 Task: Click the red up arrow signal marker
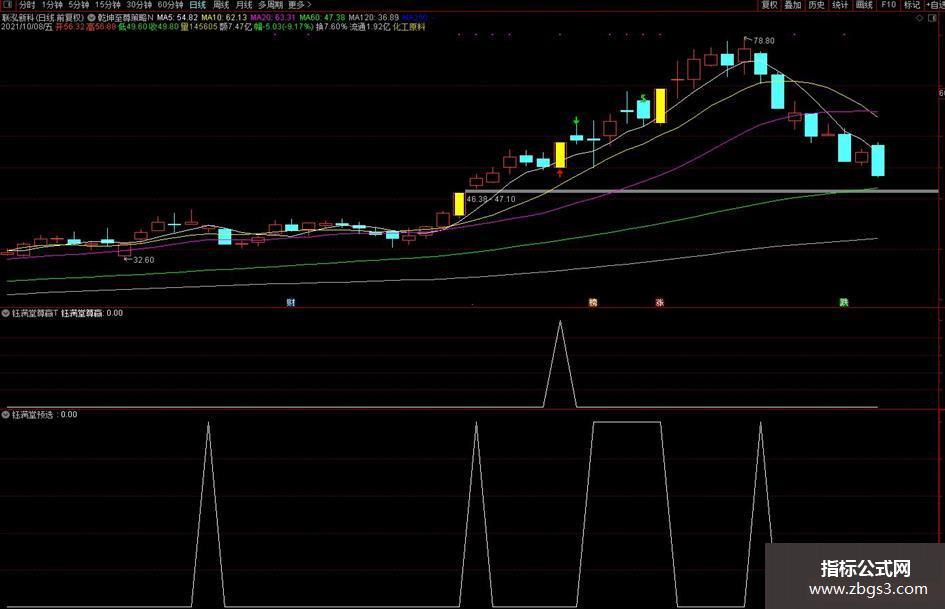click(x=560, y=173)
